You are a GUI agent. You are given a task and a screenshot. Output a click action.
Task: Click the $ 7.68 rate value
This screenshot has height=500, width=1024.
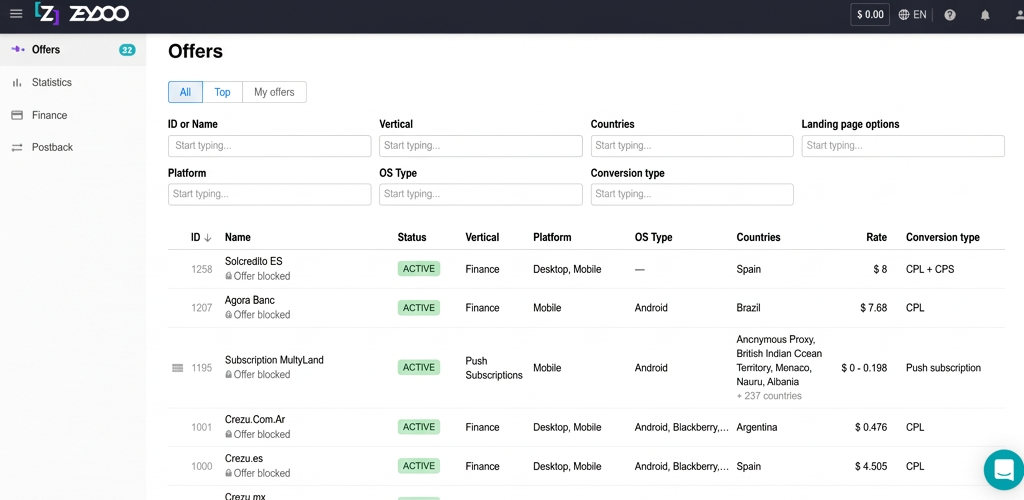874,308
